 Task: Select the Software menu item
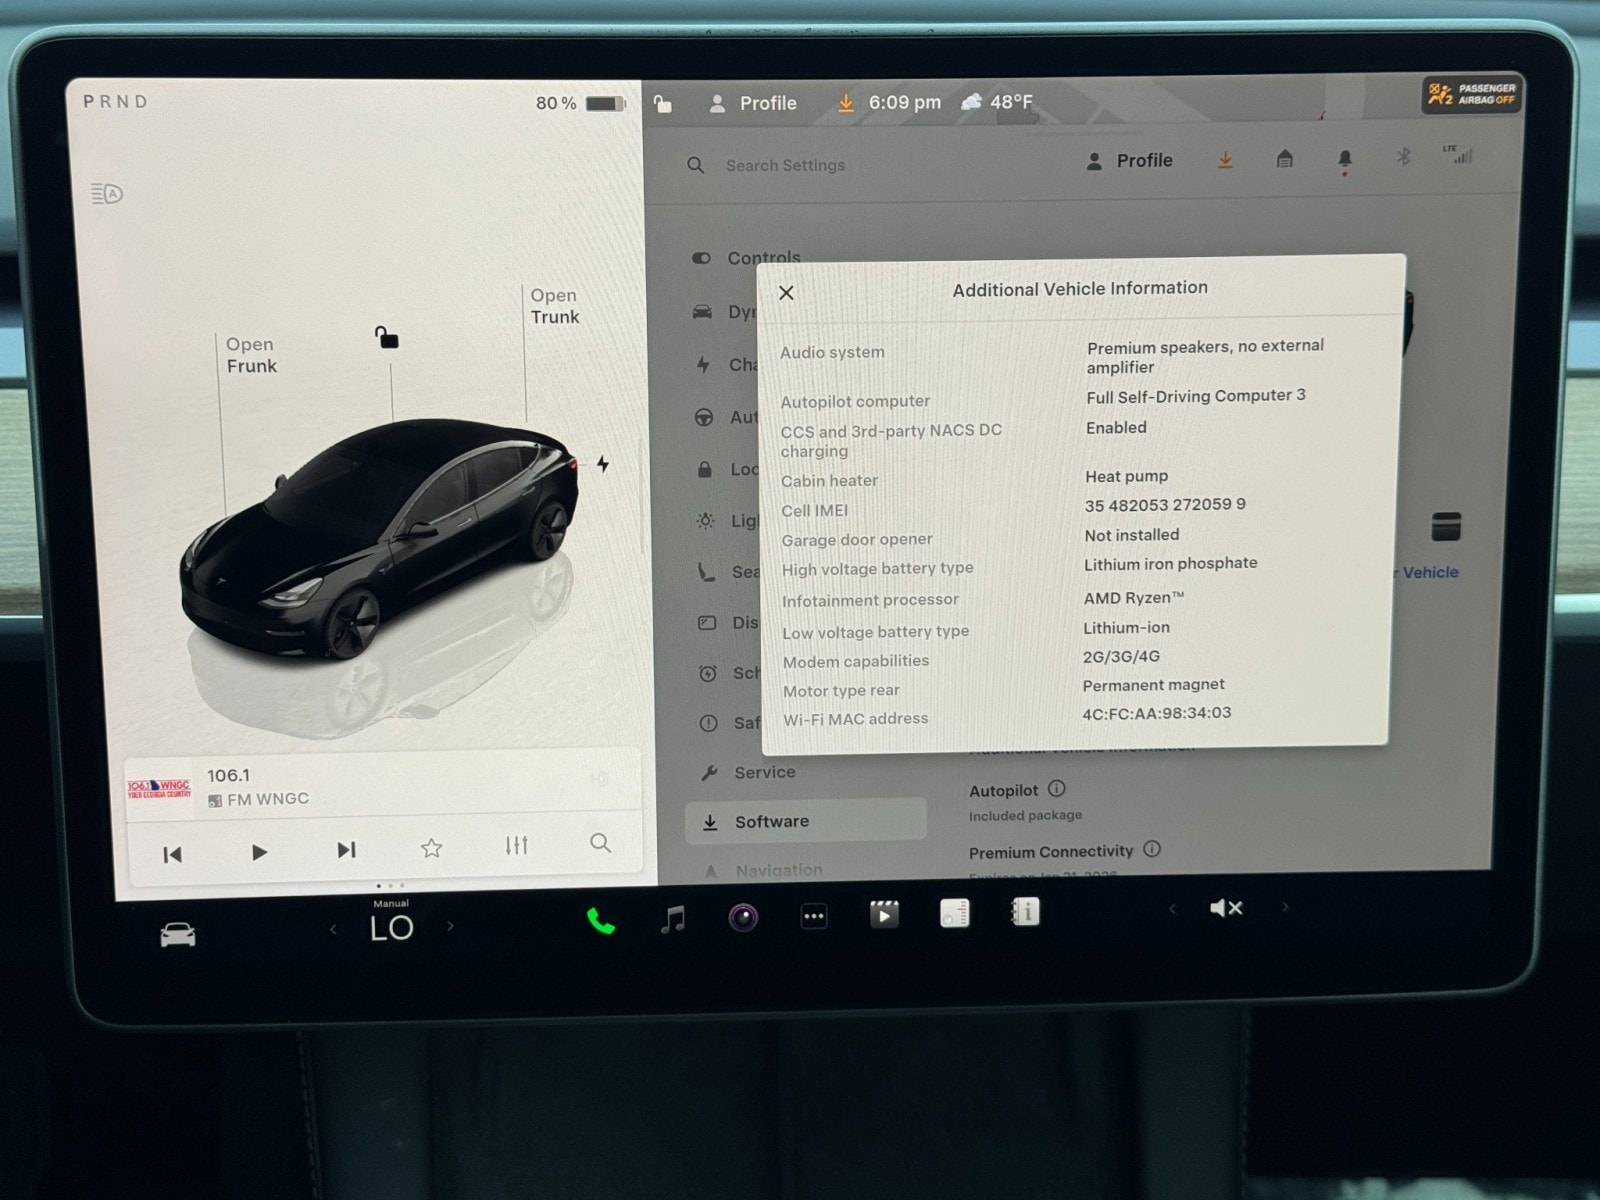click(771, 821)
